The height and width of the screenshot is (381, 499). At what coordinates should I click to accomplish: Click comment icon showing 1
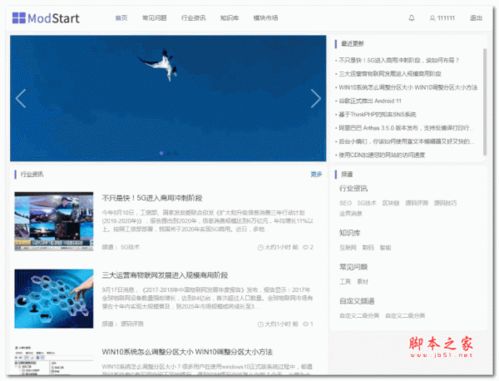pyautogui.click(x=305, y=324)
